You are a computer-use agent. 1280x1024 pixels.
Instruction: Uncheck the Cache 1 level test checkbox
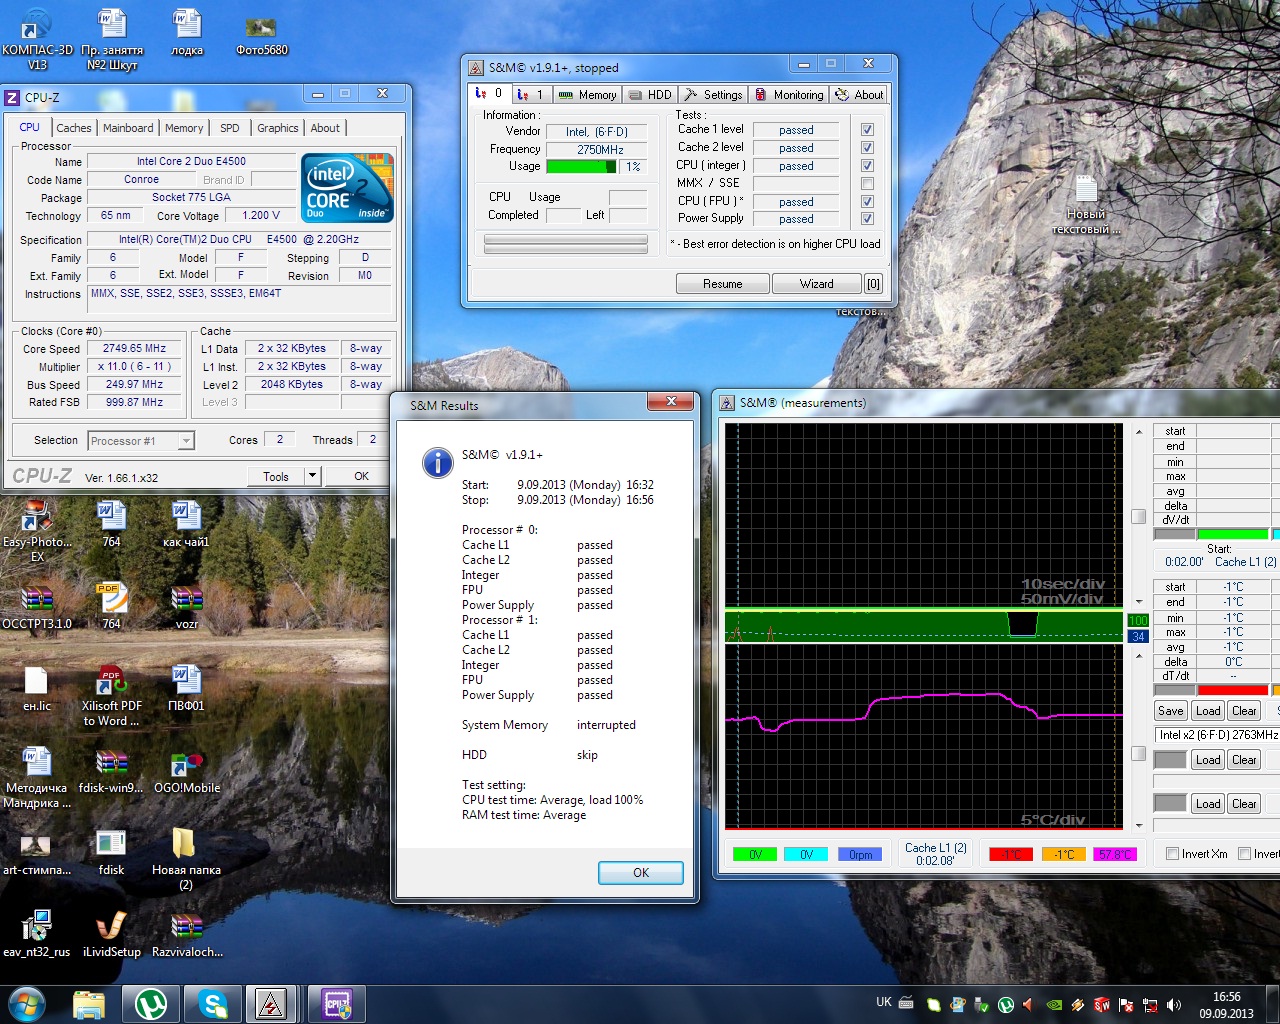[x=867, y=130]
